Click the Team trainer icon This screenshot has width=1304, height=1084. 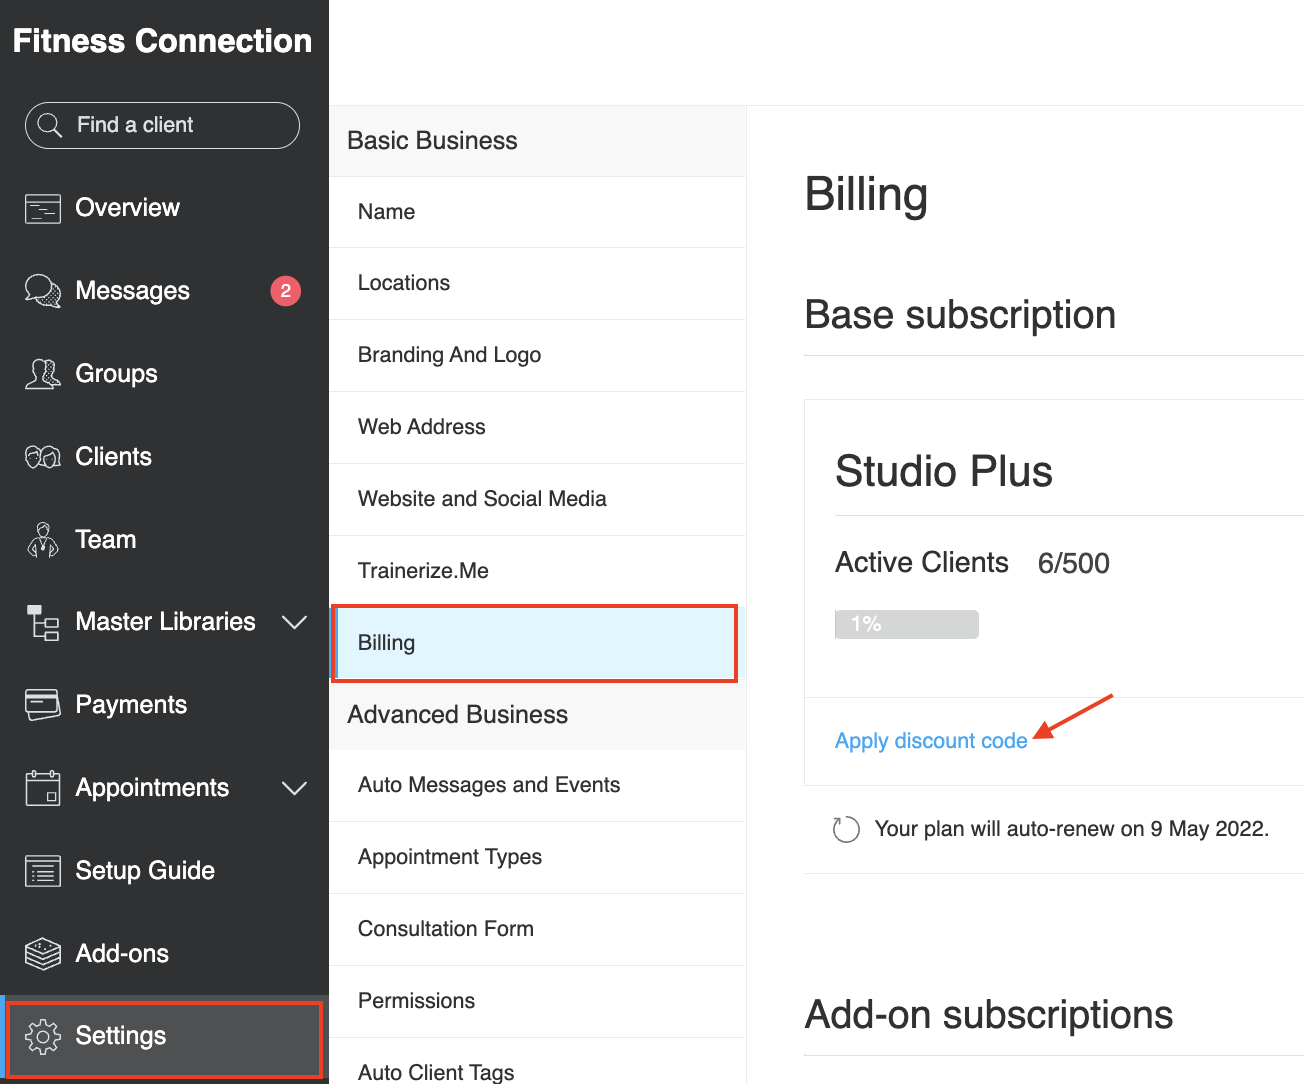(x=43, y=540)
